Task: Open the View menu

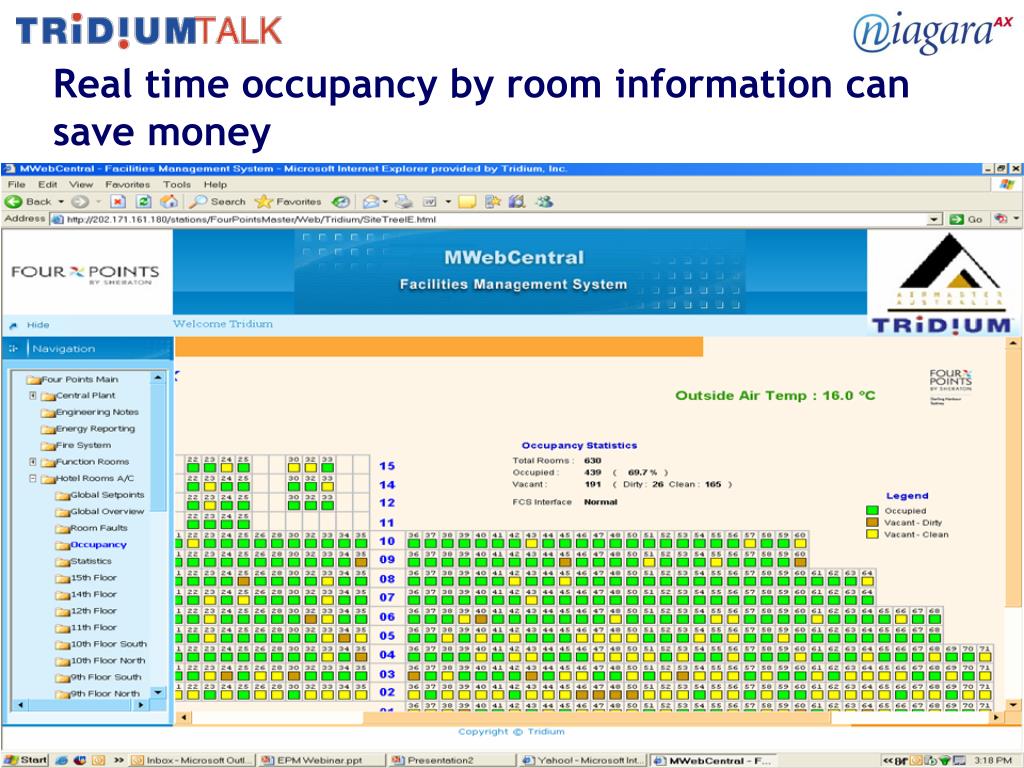Action: coord(81,185)
